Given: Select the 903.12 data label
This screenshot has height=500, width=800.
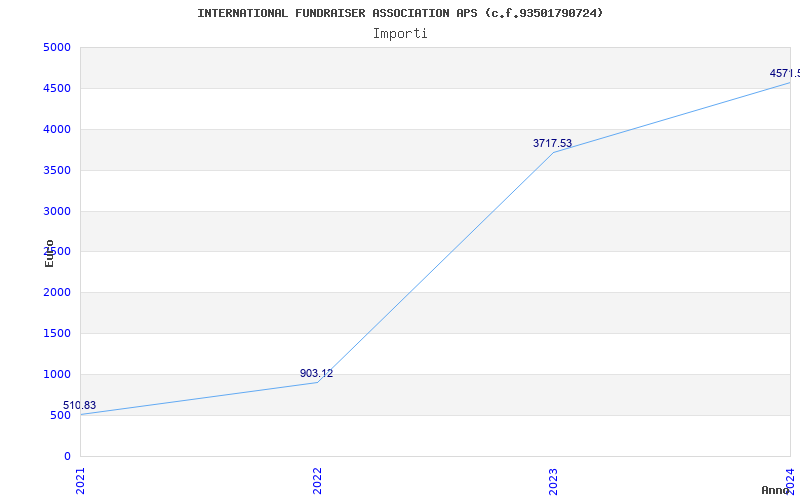Looking at the screenshot, I should (x=316, y=373).
